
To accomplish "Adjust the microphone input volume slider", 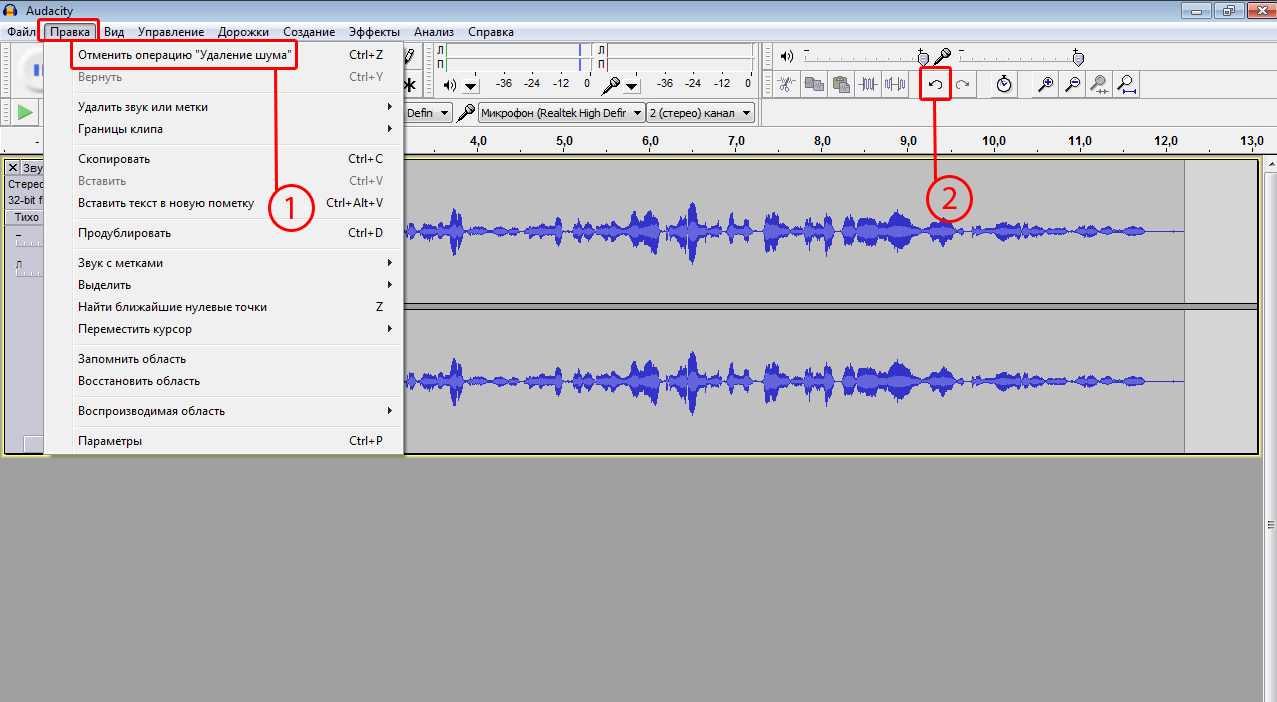I will [1076, 56].
